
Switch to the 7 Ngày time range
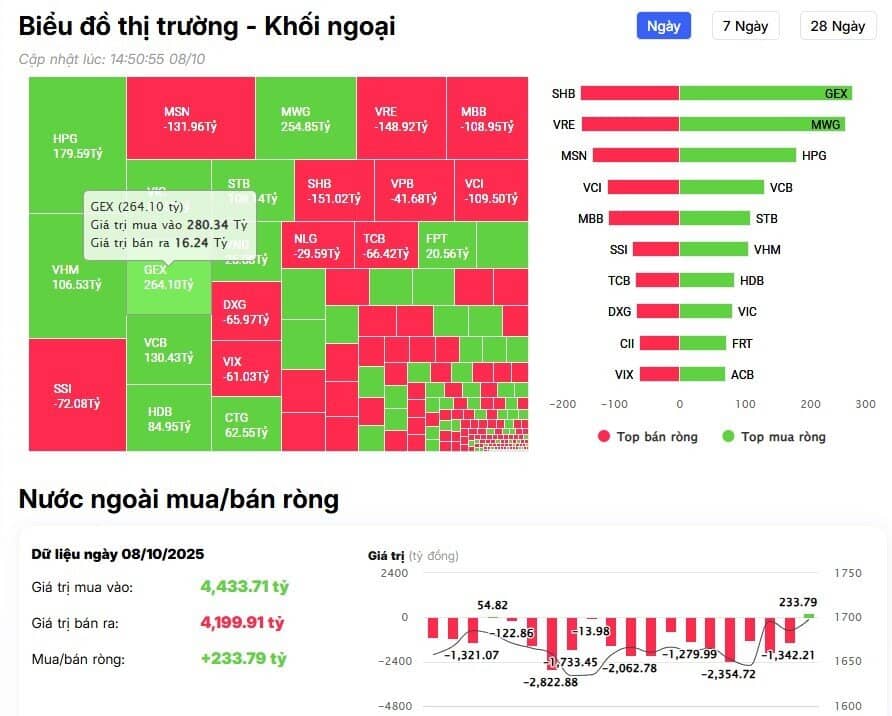pos(744,25)
